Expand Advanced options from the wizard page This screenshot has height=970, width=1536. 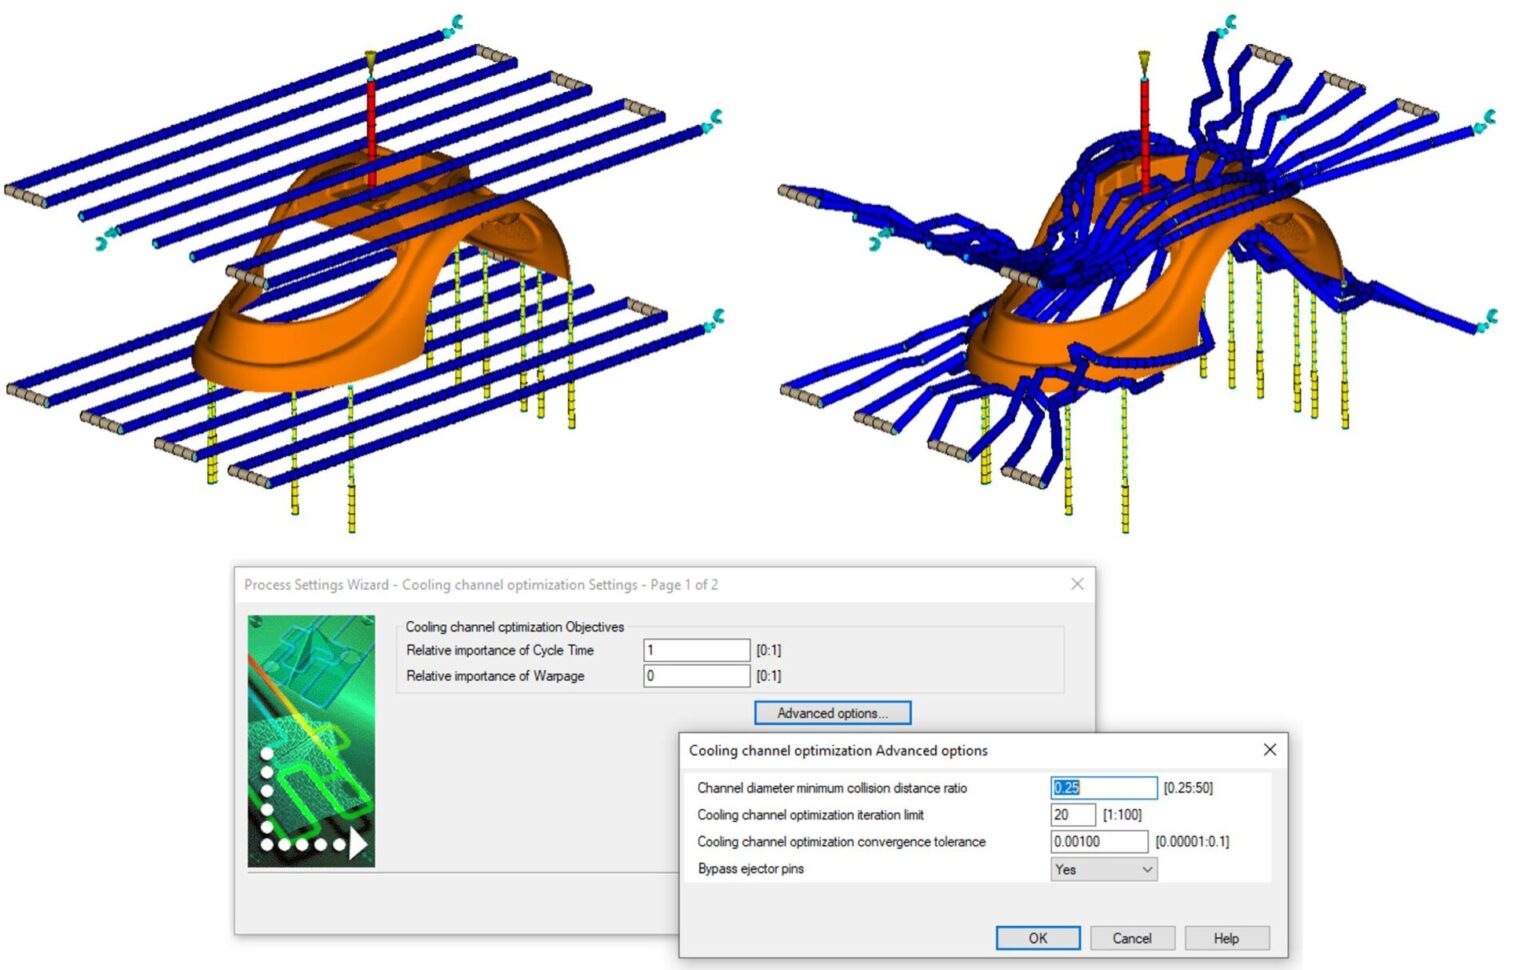coord(831,713)
